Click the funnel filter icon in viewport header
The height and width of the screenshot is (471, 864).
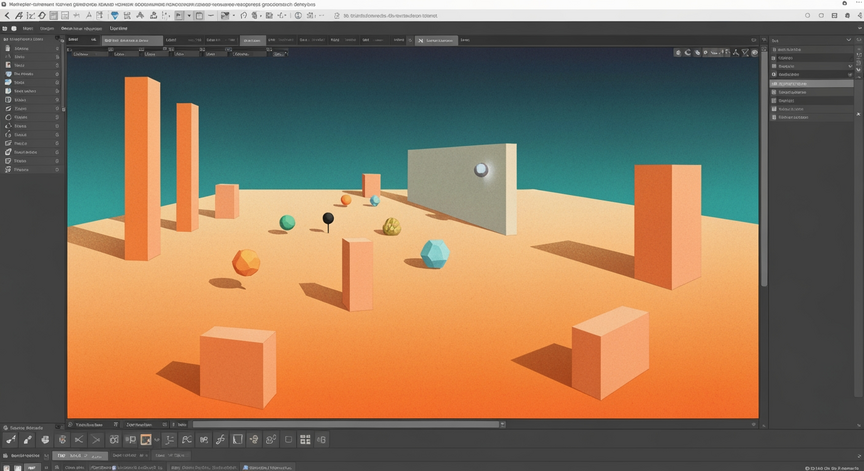[x=746, y=52]
